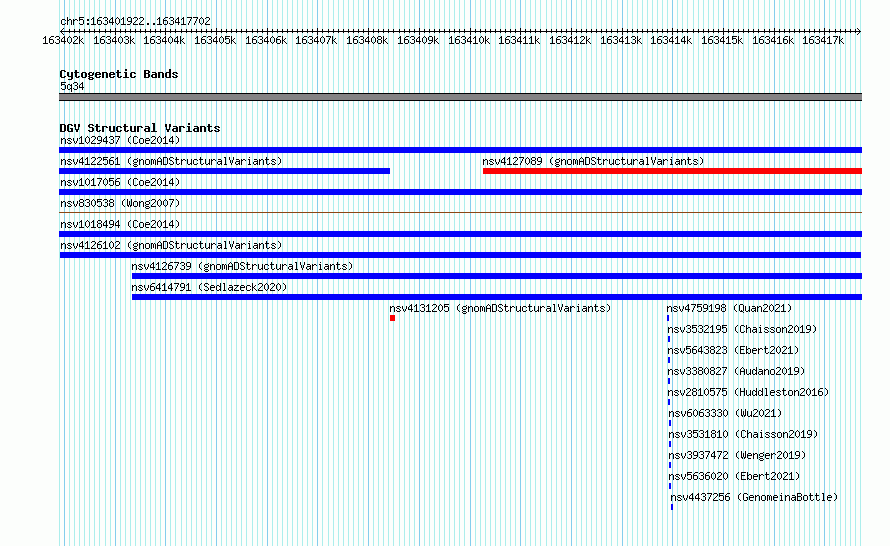Image resolution: width=890 pixels, height=546 pixels.
Task: Open nsv4126102 (gnomADStructuralVariants) label
Action: [x=171, y=245]
